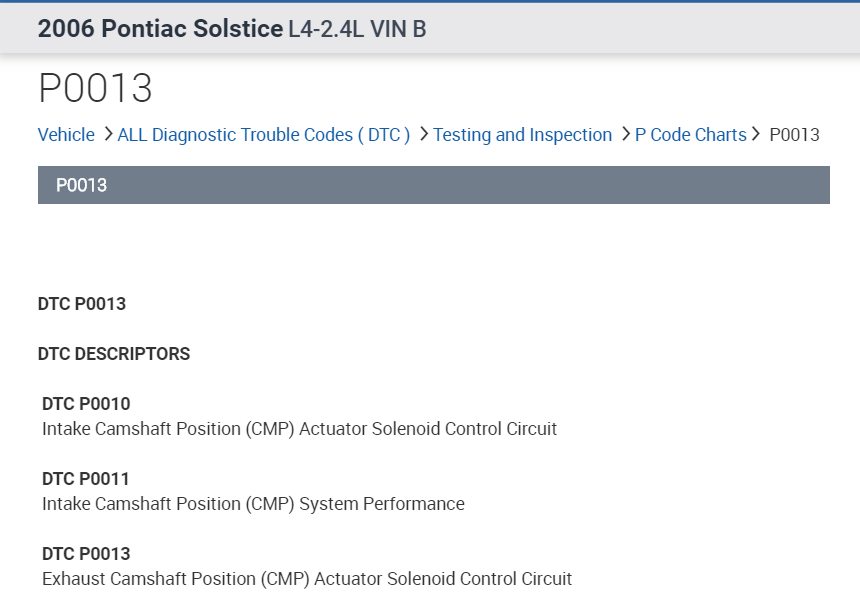Screen dimensions: 860x597
Task: Click the L4-2.4L VIN B engine label
Action: tap(357, 29)
